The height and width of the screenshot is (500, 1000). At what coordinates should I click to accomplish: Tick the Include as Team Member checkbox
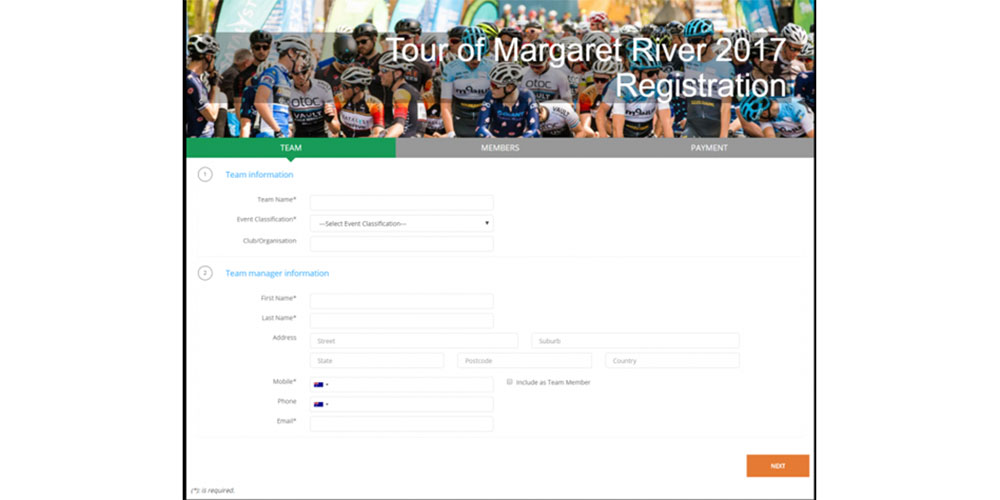click(x=510, y=382)
